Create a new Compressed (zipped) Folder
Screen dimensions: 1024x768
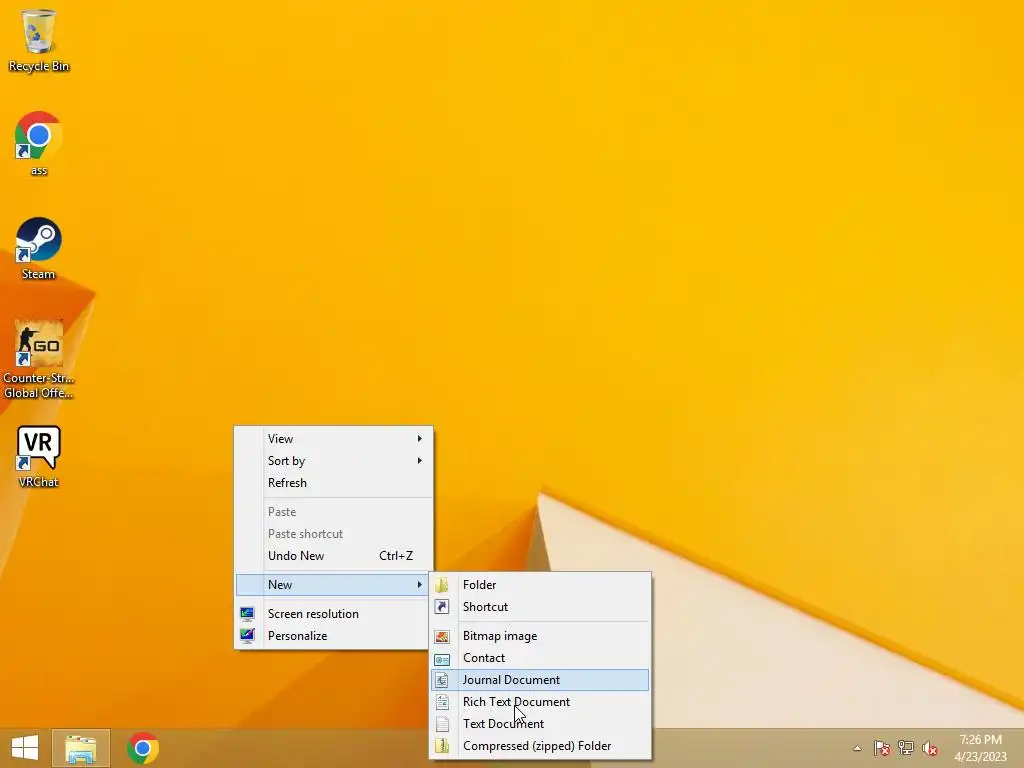coord(540,746)
